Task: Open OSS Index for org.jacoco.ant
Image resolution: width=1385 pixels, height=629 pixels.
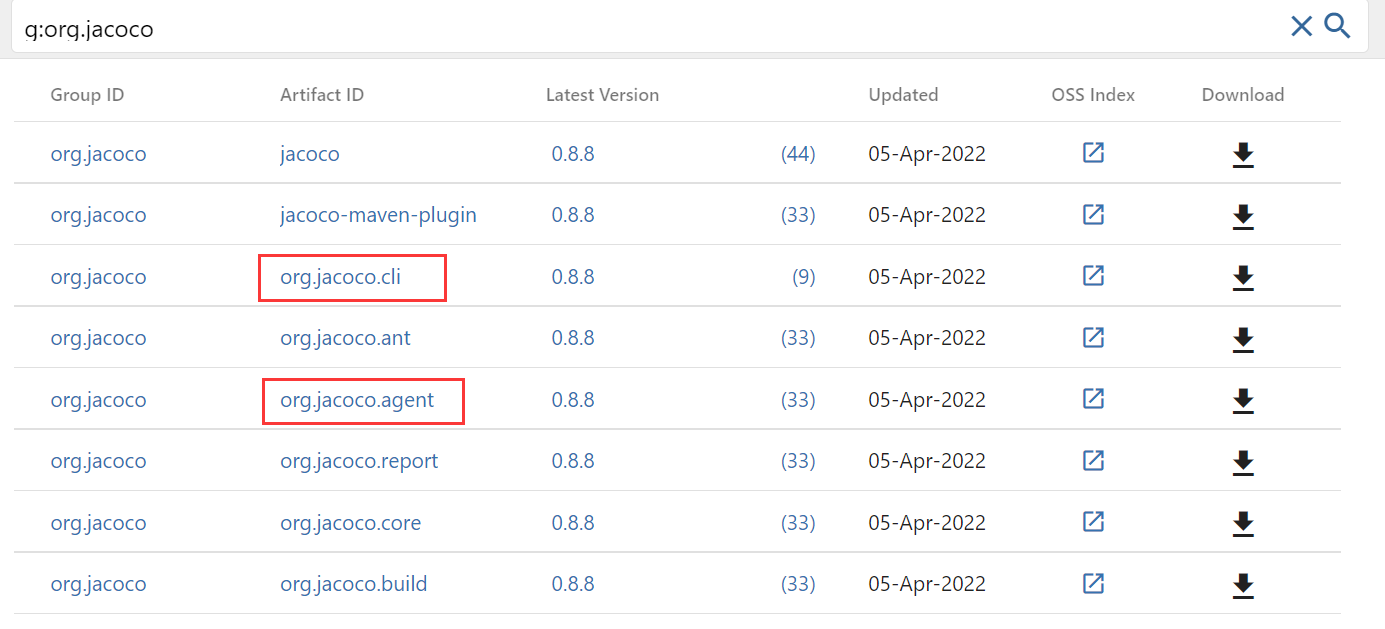Action: click(x=1093, y=337)
